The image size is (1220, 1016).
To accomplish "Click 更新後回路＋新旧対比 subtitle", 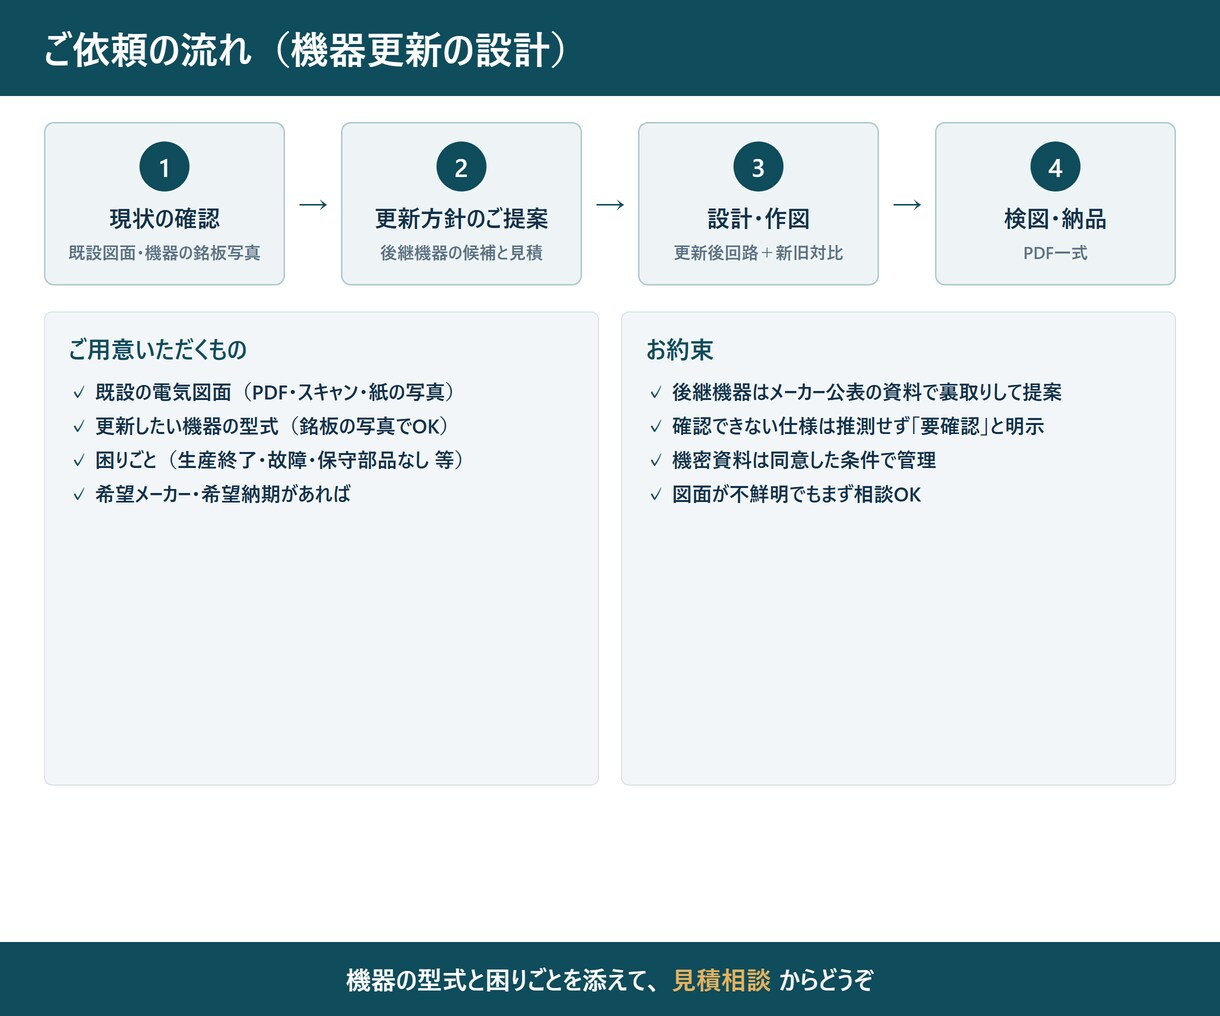I will click(x=758, y=253).
